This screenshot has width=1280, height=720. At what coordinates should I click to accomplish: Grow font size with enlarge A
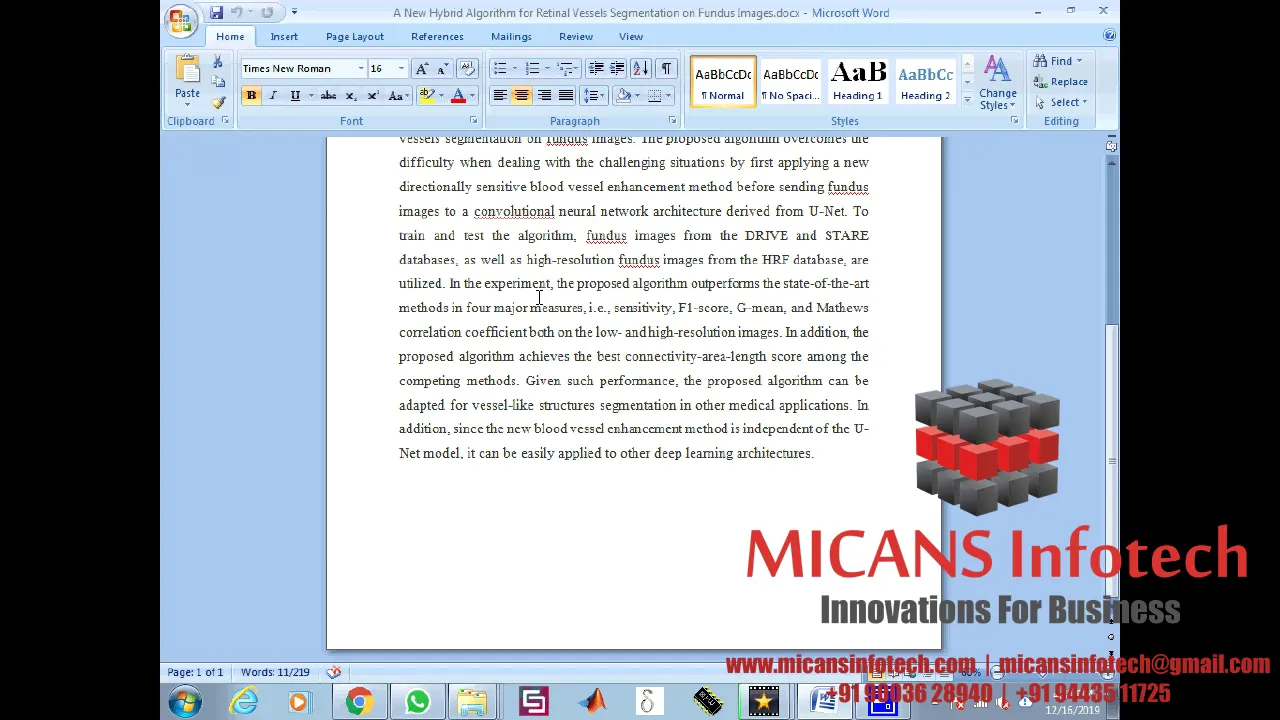tap(421, 69)
